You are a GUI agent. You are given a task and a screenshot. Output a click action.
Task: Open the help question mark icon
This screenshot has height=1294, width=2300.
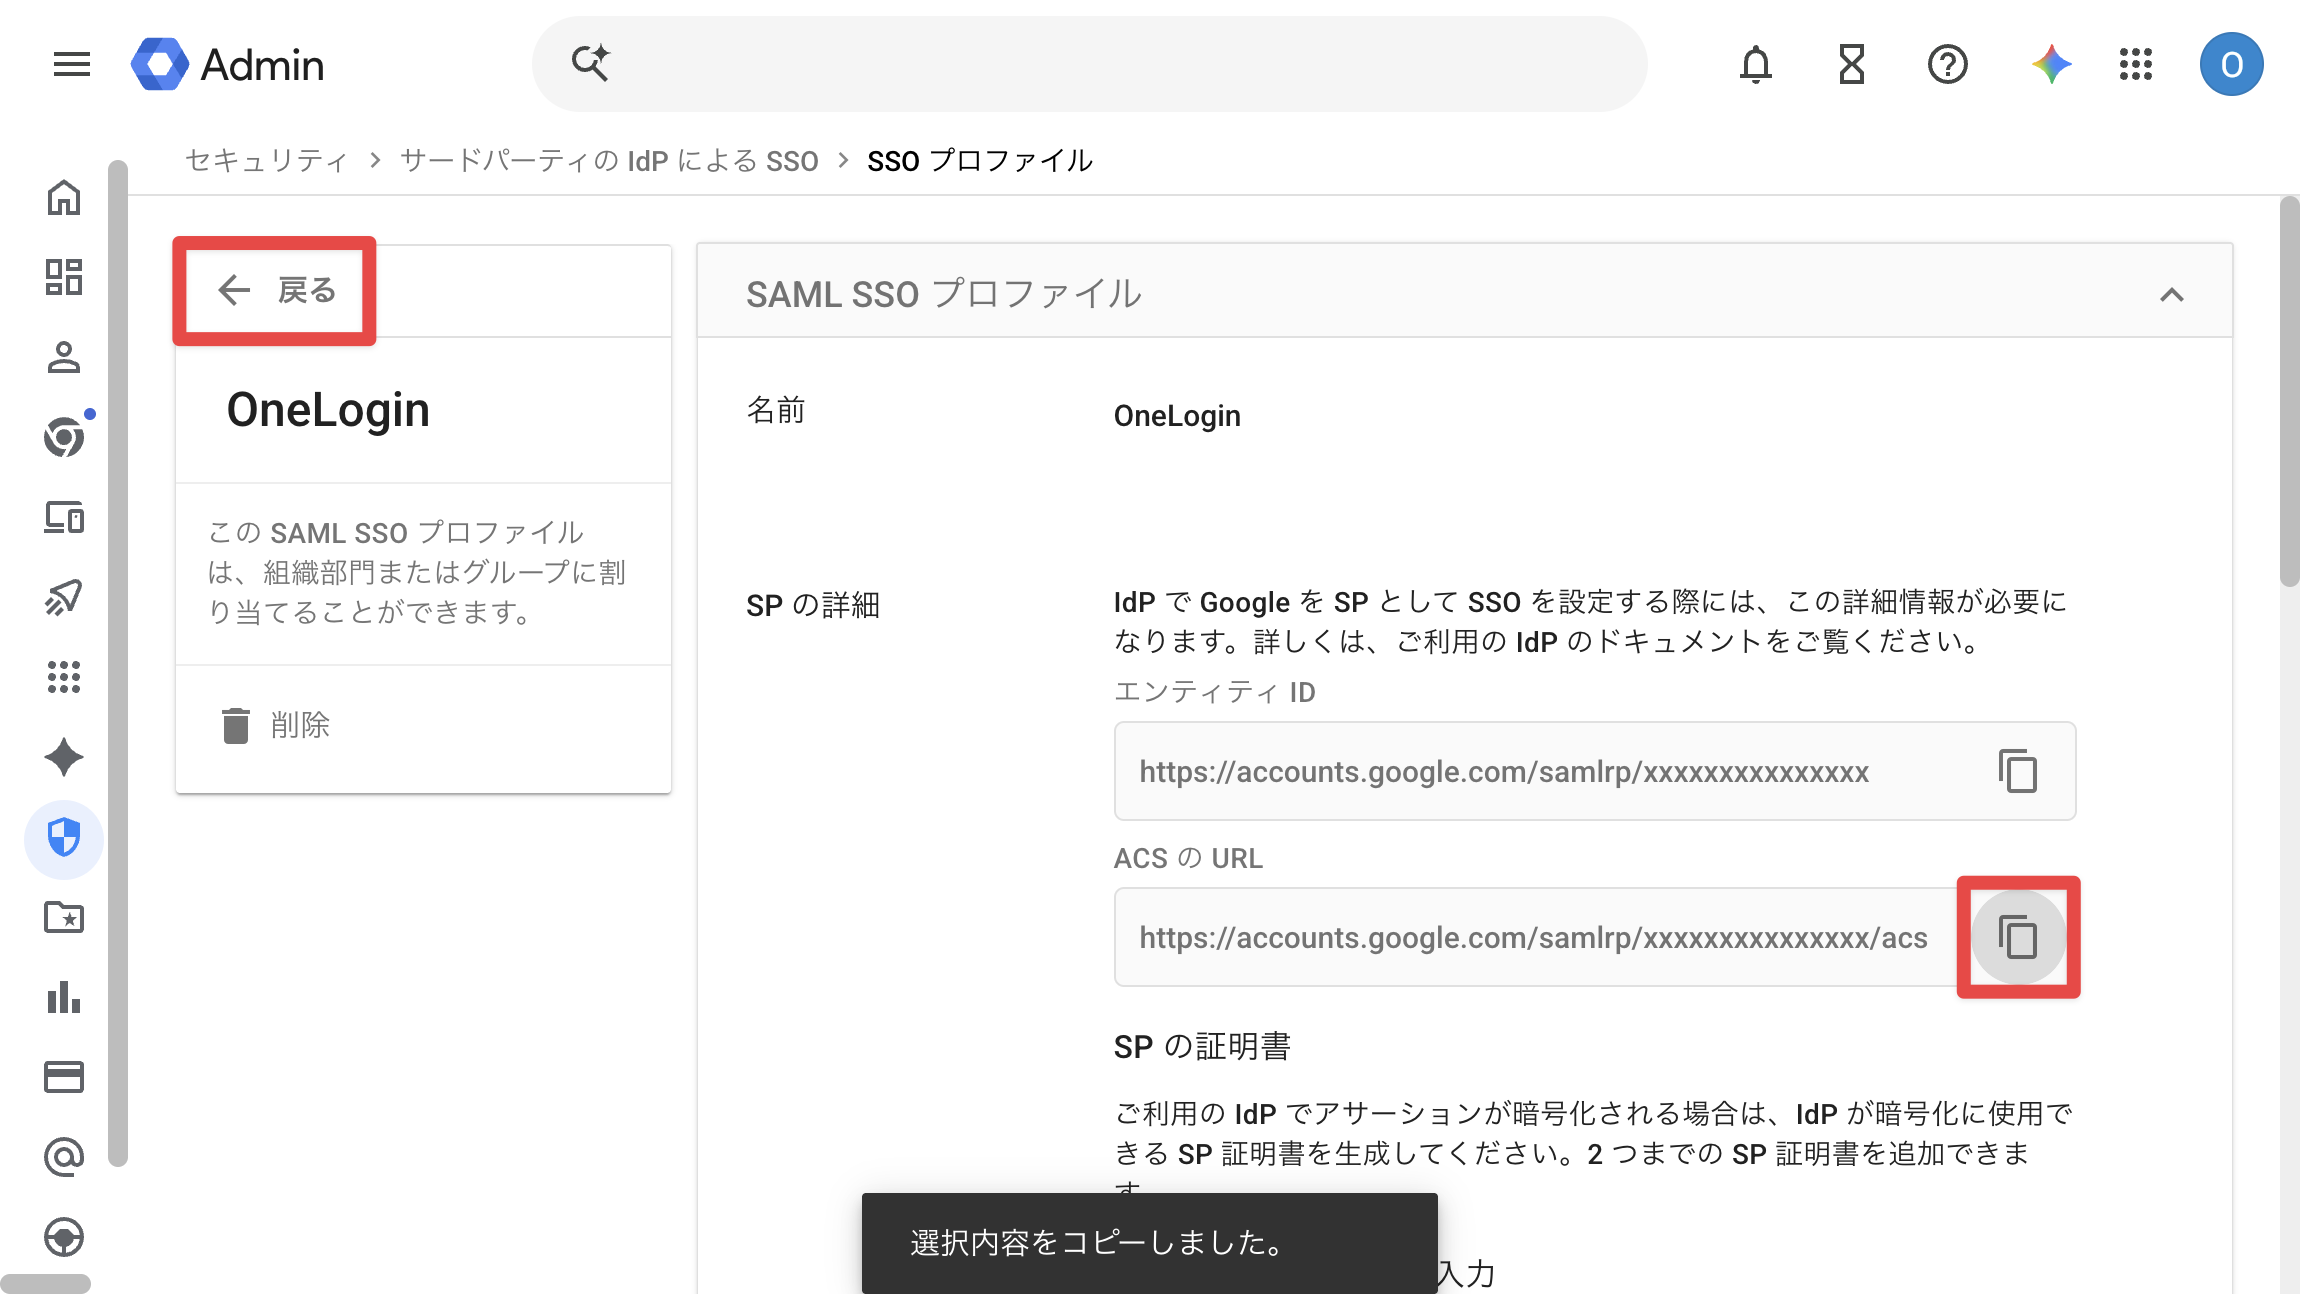point(1947,65)
